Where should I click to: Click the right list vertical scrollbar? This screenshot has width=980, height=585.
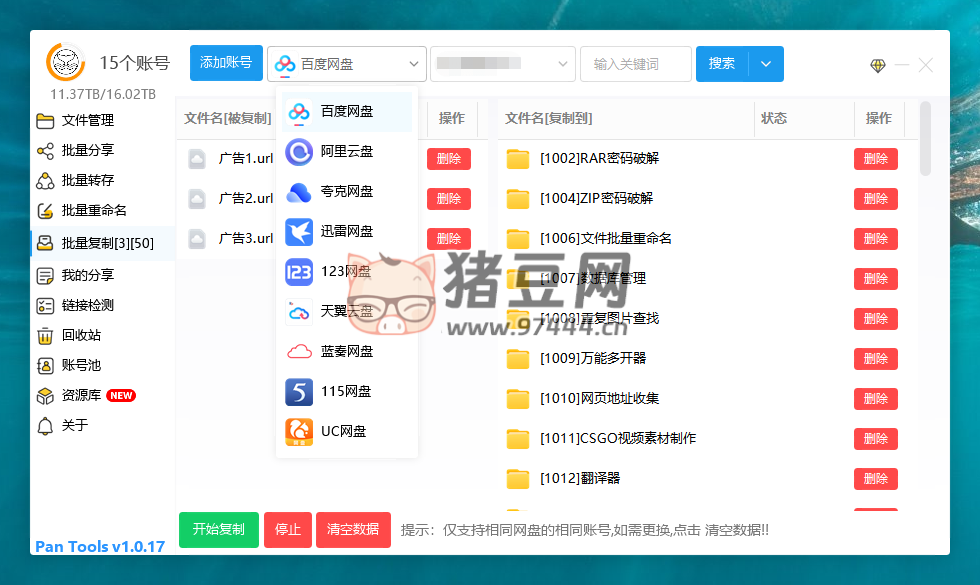pyautogui.click(x=926, y=139)
